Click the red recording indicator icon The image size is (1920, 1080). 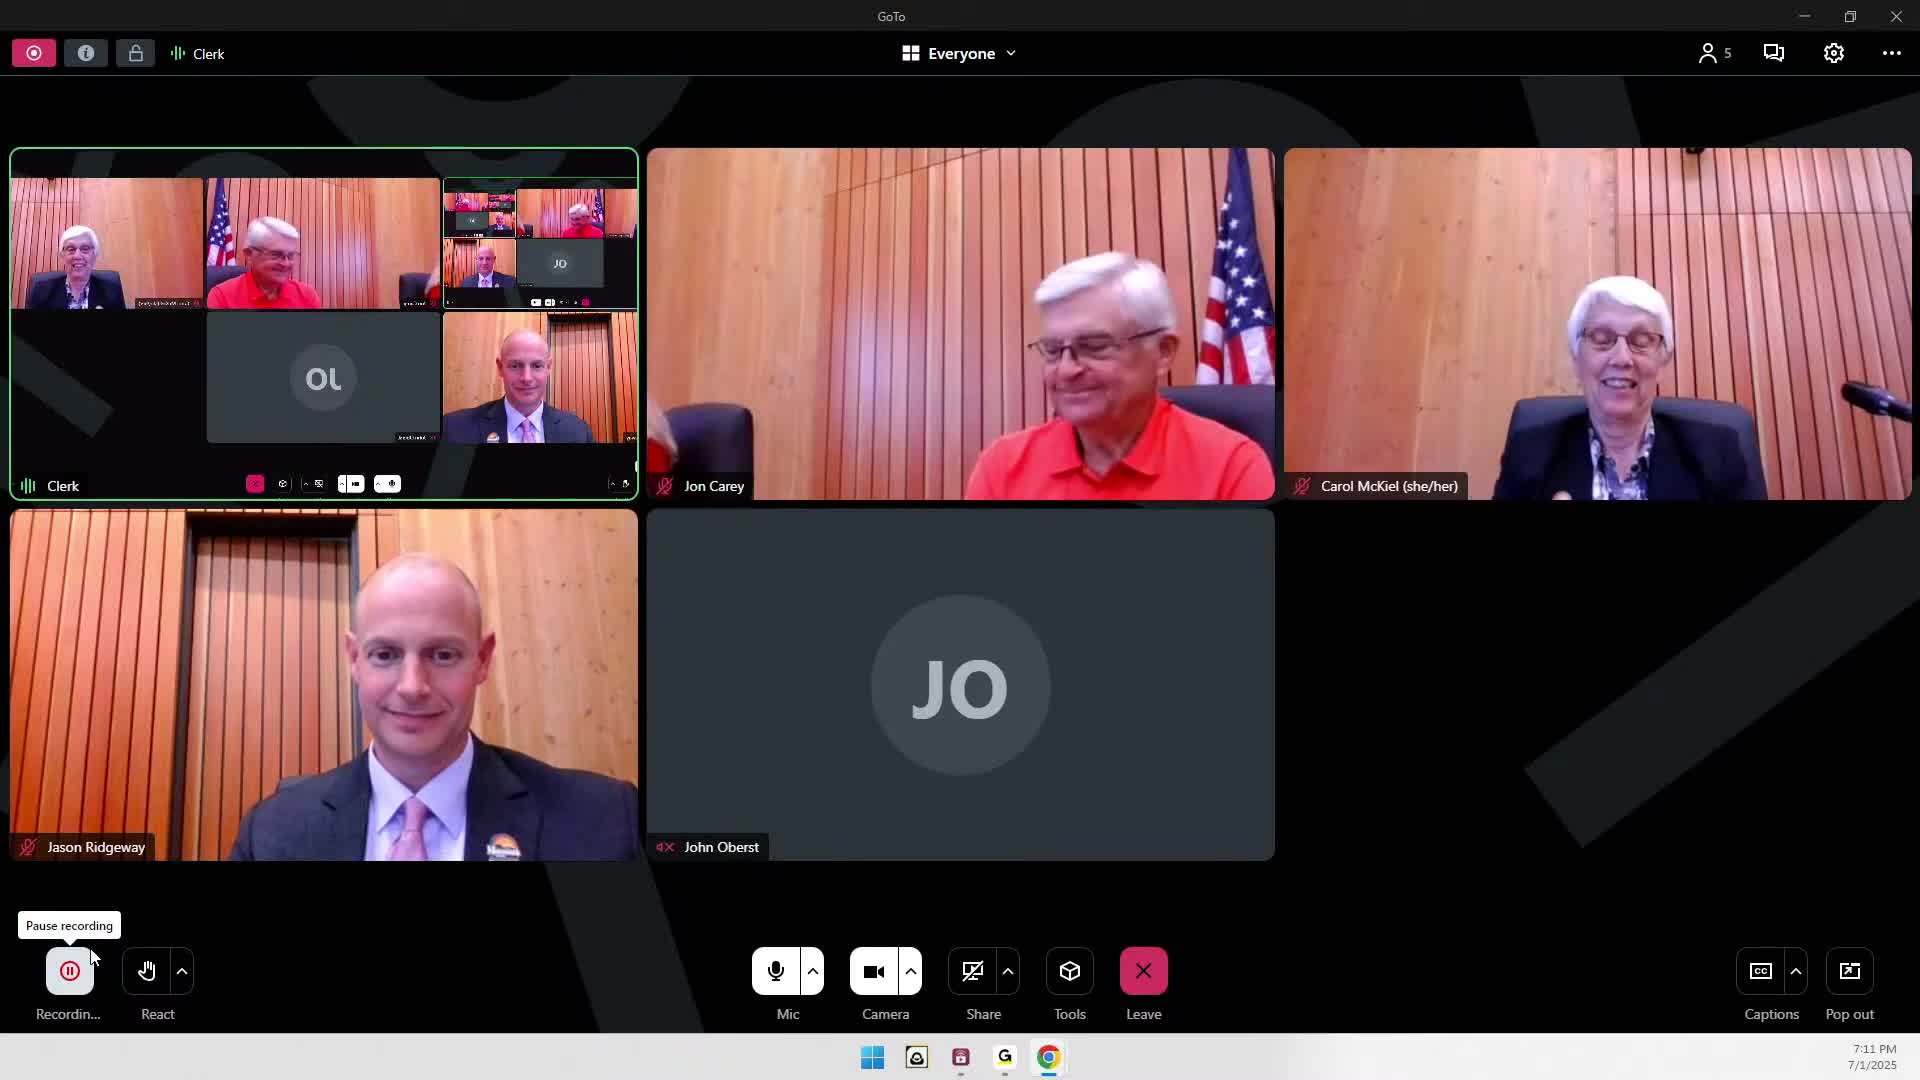click(x=34, y=53)
